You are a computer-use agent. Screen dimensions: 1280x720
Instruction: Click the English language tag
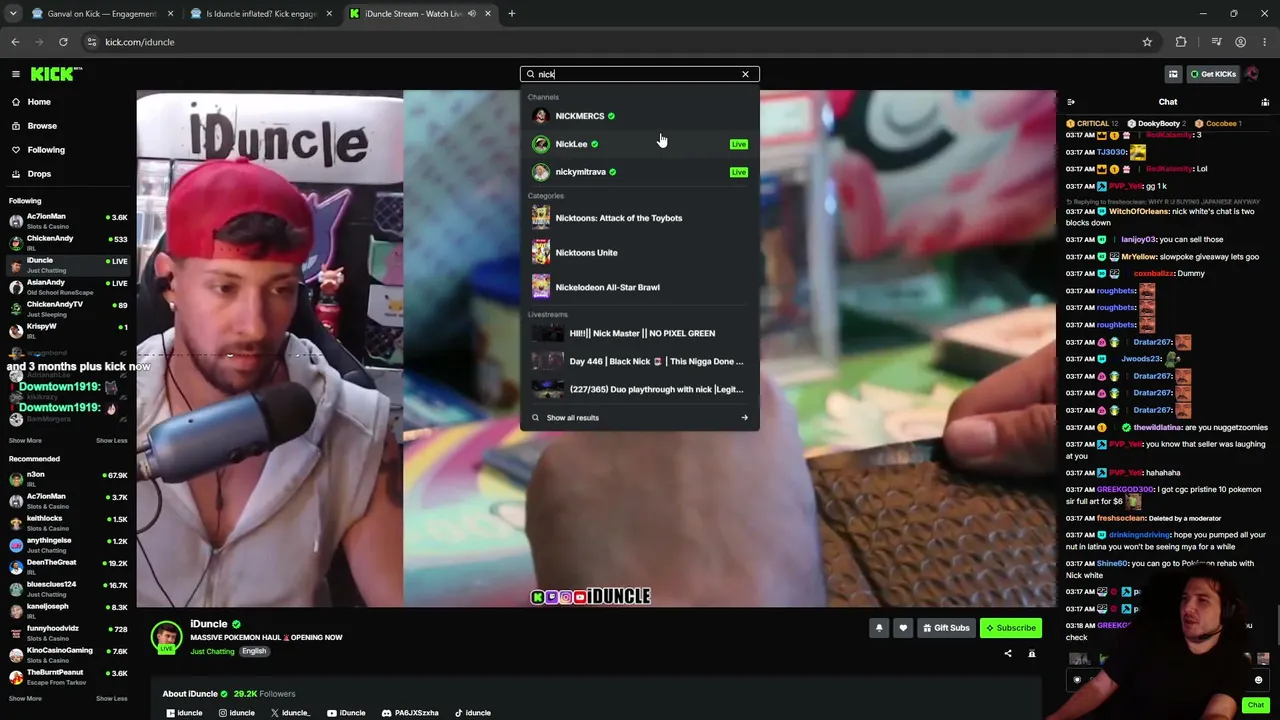coord(254,652)
